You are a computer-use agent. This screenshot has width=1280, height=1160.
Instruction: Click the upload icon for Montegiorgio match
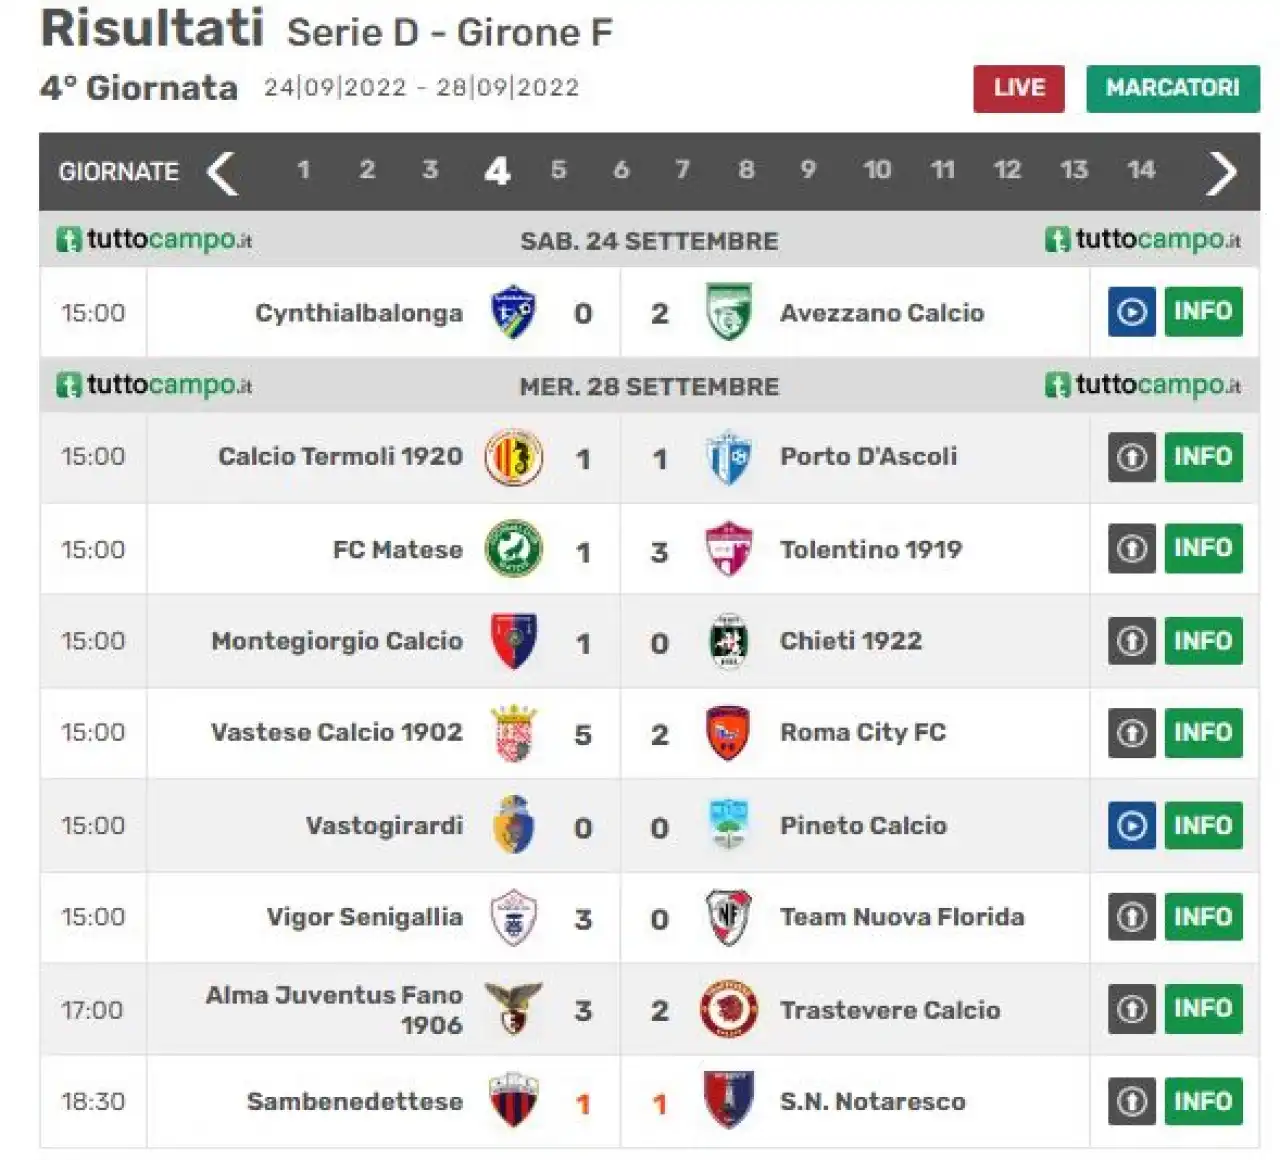click(x=1132, y=640)
